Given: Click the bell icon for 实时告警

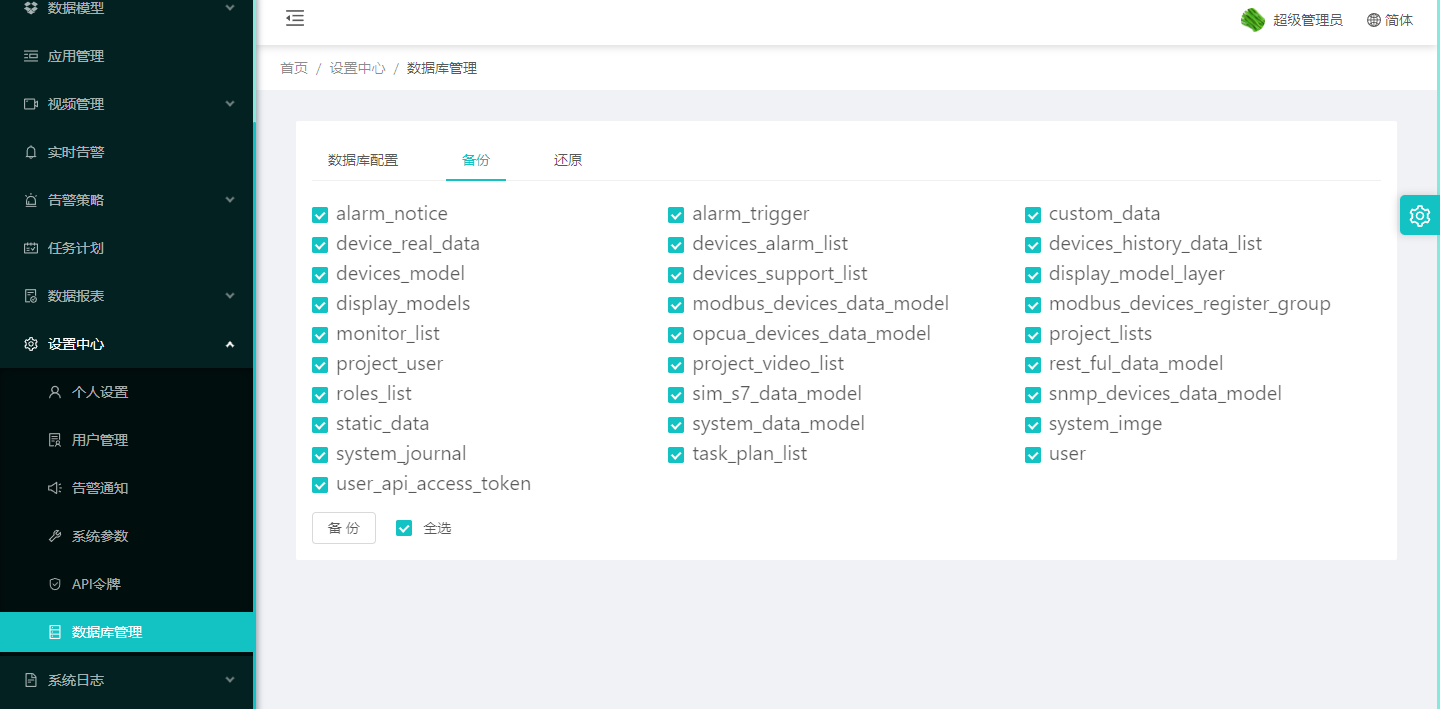Looking at the screenshot, I should 31,152.
